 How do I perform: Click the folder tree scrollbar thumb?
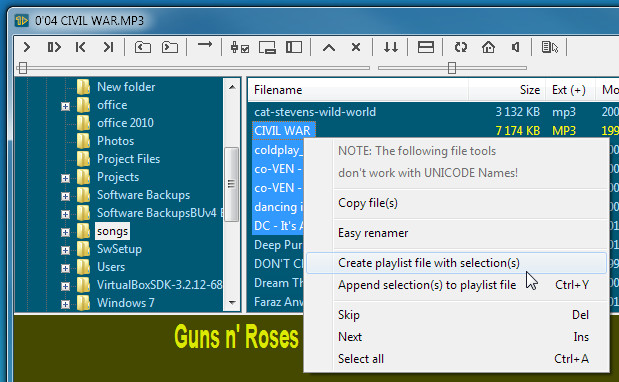(232, 184)
